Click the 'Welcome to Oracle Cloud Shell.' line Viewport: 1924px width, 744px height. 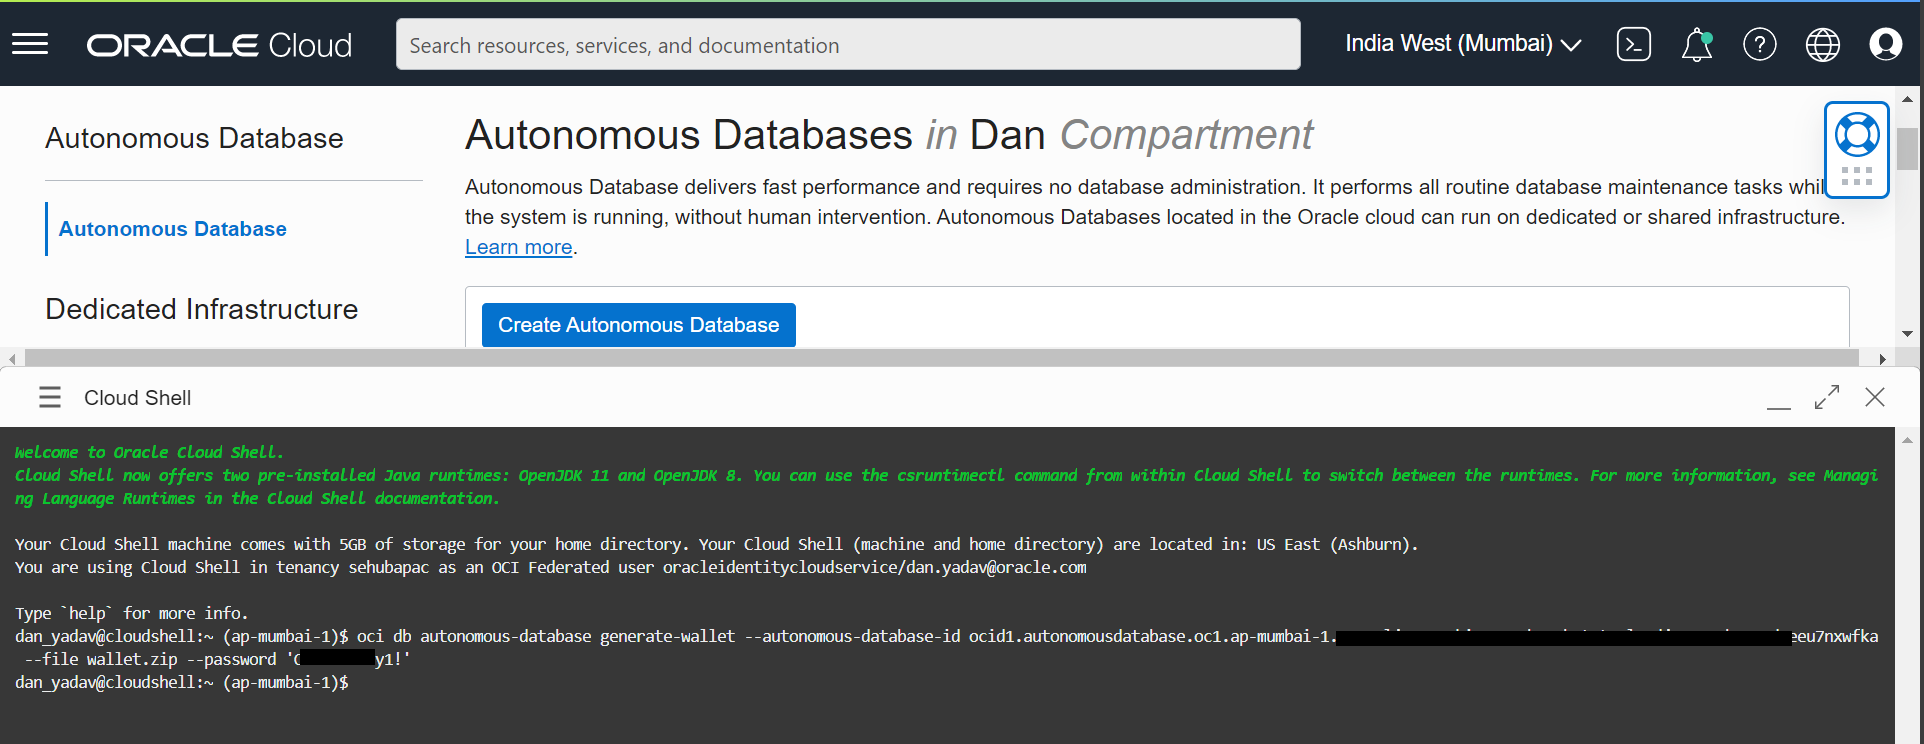pos(149,452)
